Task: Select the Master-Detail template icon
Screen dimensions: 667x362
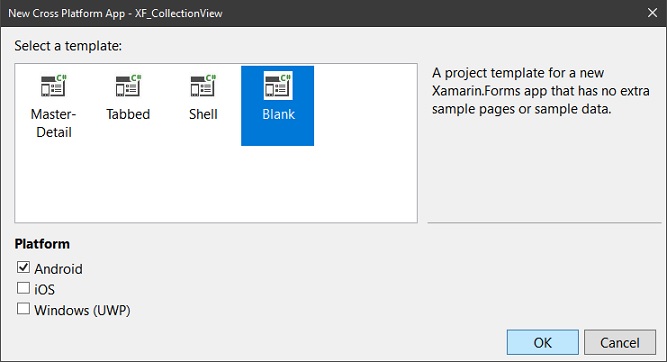Action: (54, 86)
